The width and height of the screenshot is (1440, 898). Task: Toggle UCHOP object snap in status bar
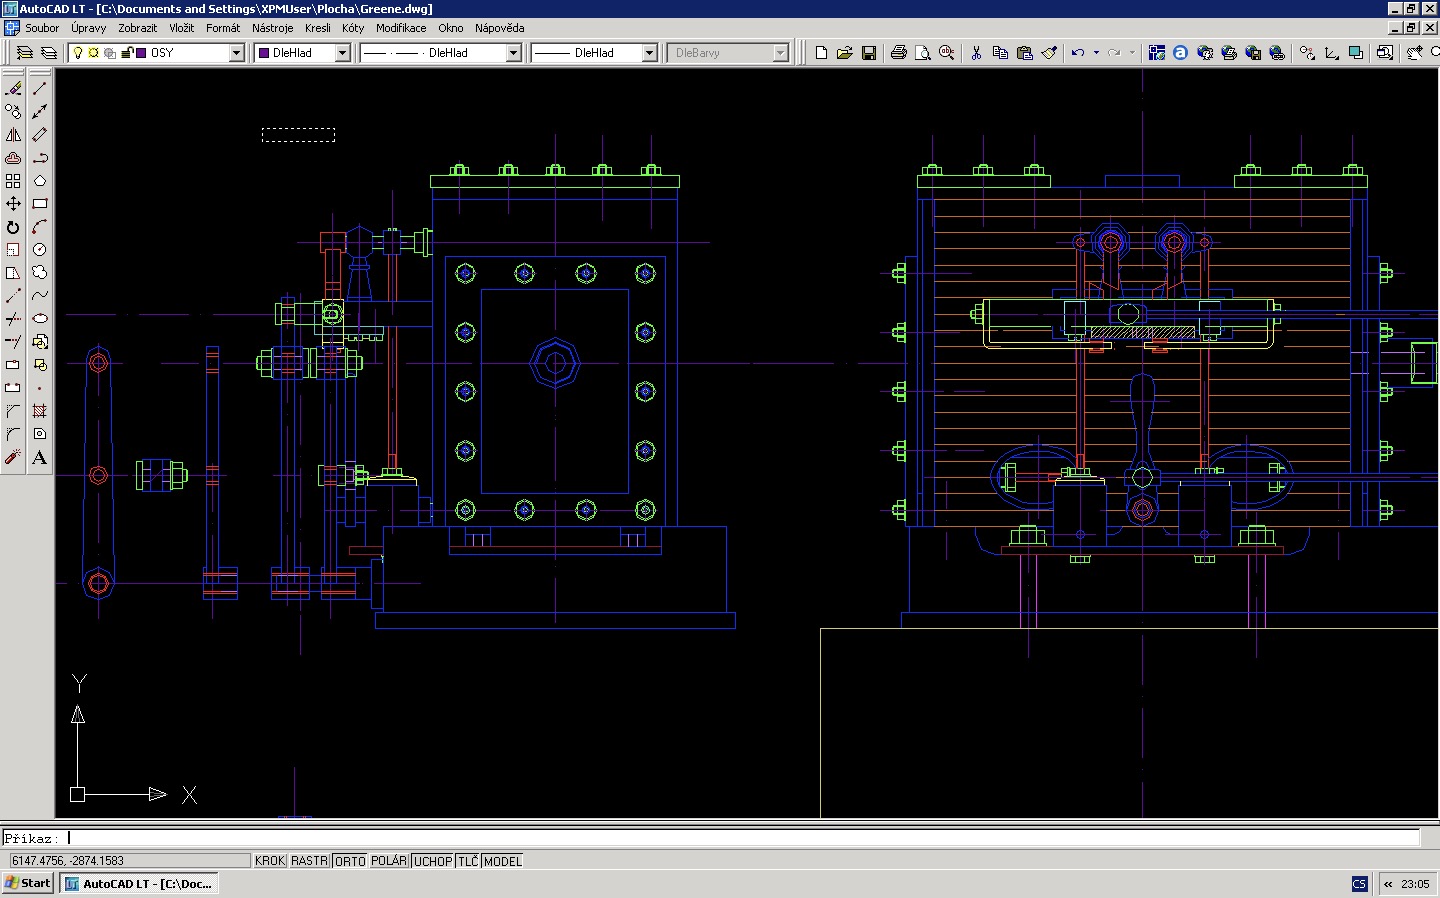[433, 861]
